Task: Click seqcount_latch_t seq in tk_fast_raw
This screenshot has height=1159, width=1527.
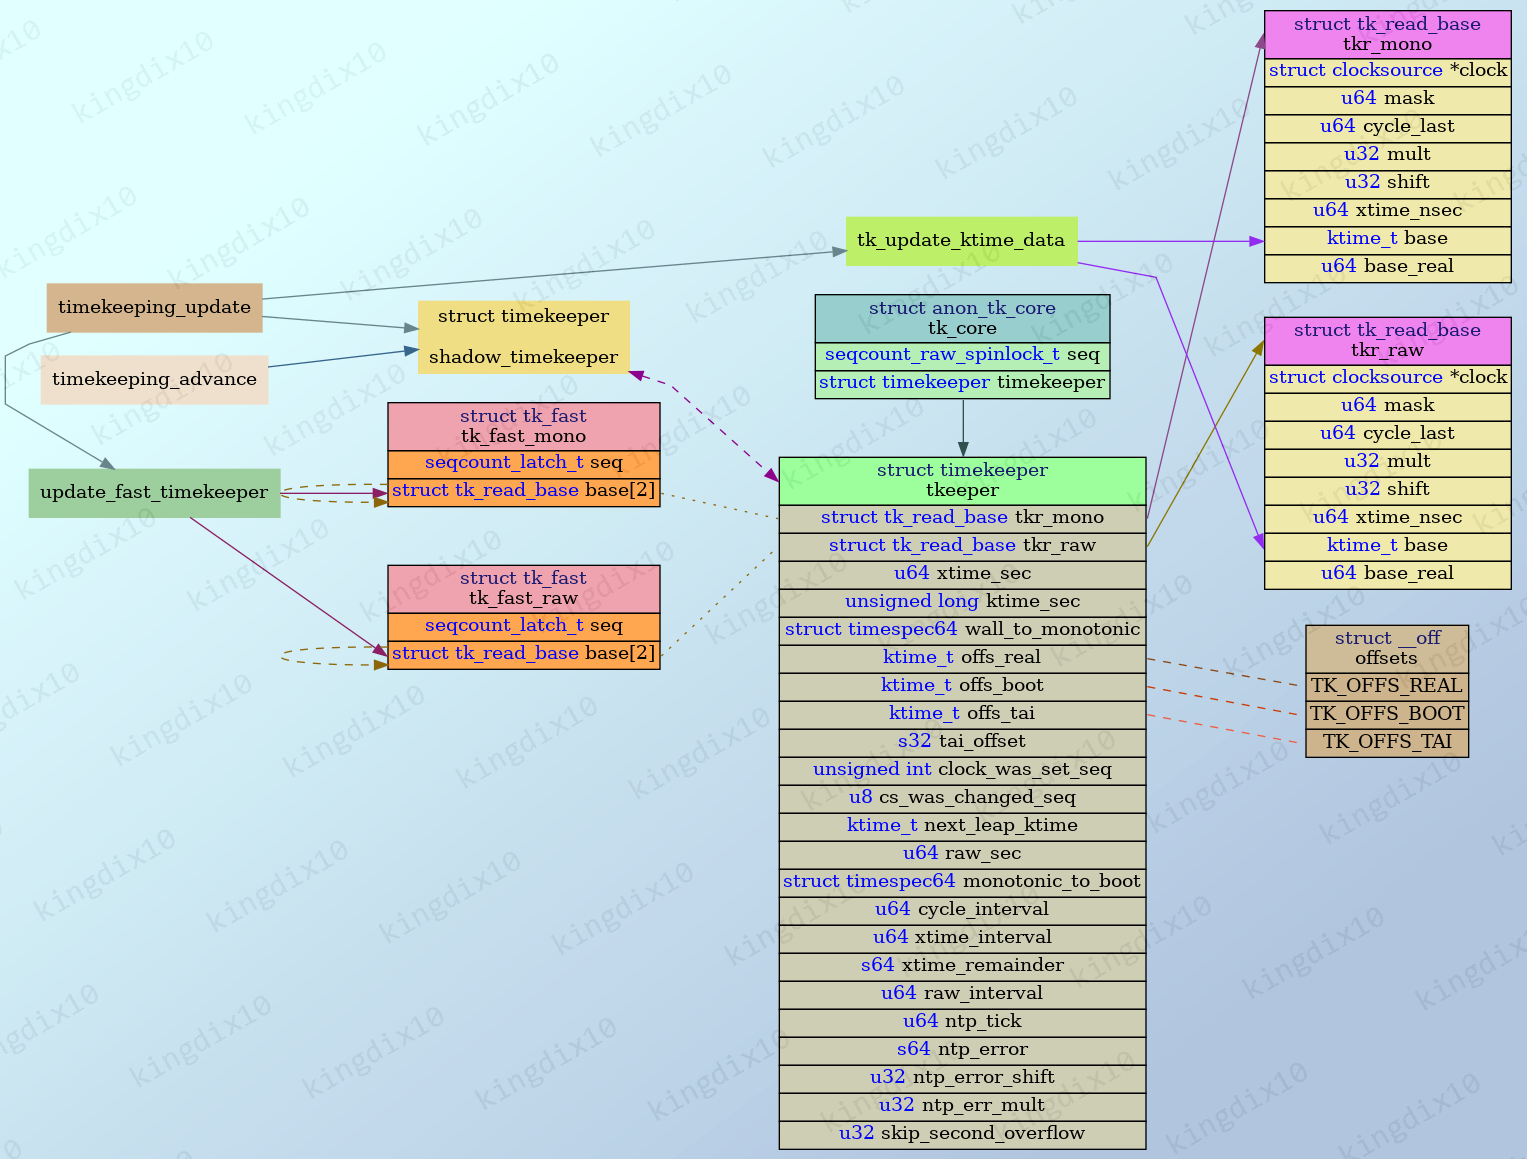Action: [524, 627]
